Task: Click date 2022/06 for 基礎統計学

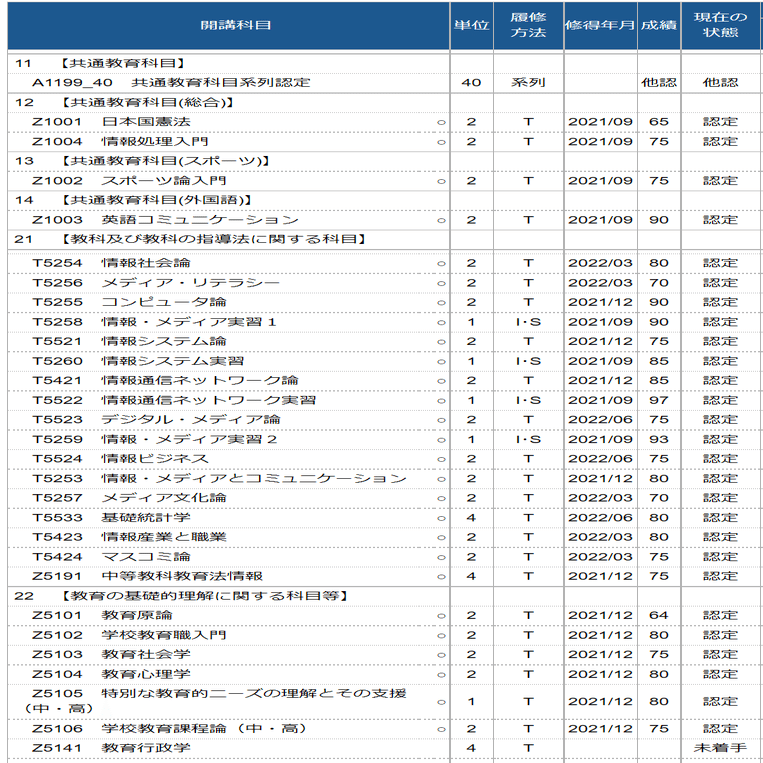Action: 600,518
